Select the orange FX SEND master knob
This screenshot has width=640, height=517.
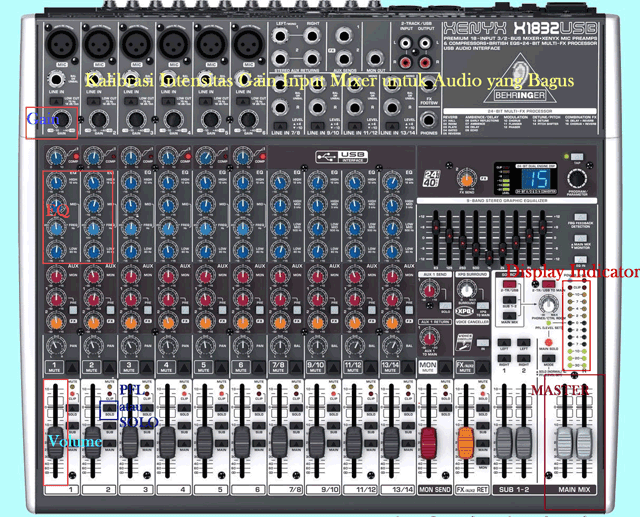pos(467,179)
